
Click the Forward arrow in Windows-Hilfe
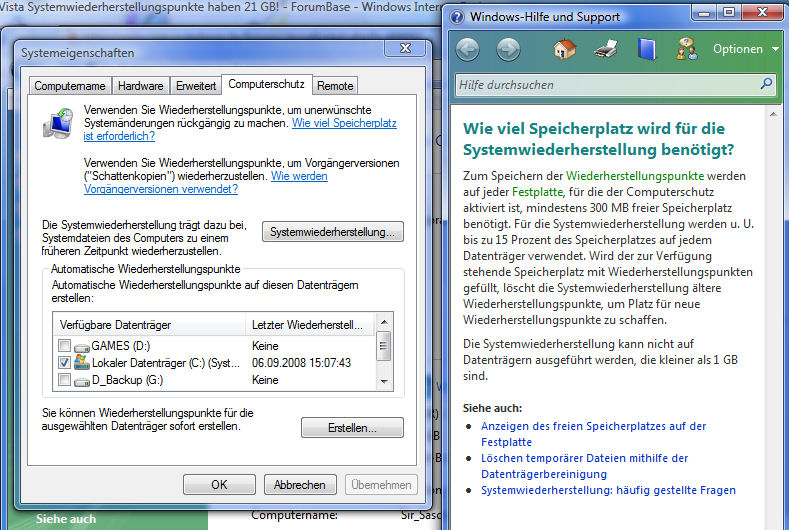pos(508,50)
